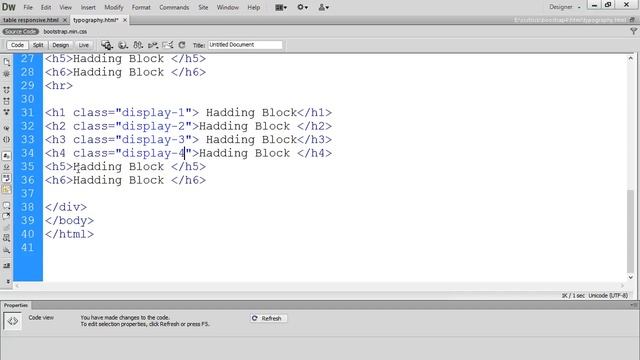Switch to Live view
This screenshot has height=360, width=640.
point(84,45)
